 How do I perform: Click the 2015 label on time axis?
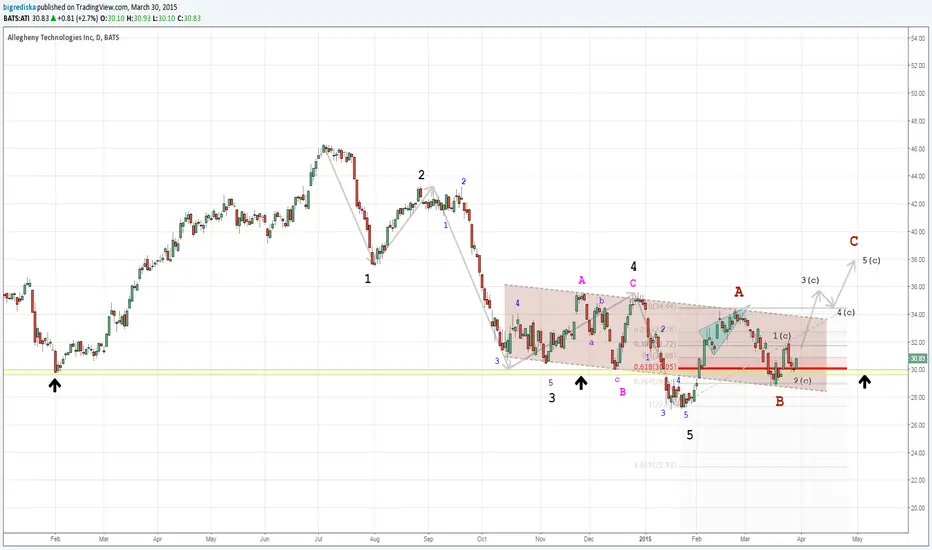pyautogui.click(x=646, y=539)
